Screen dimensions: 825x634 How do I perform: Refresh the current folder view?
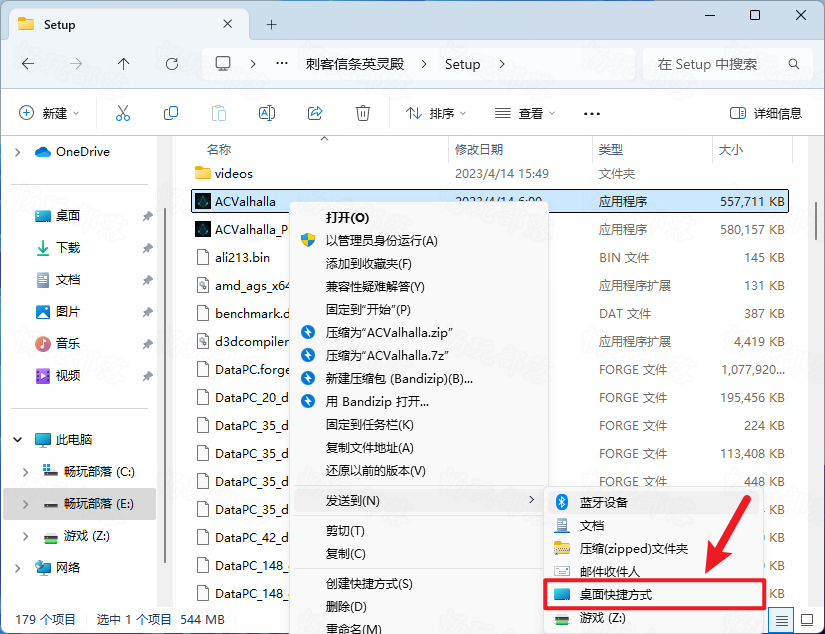click(x=172, y=64)
